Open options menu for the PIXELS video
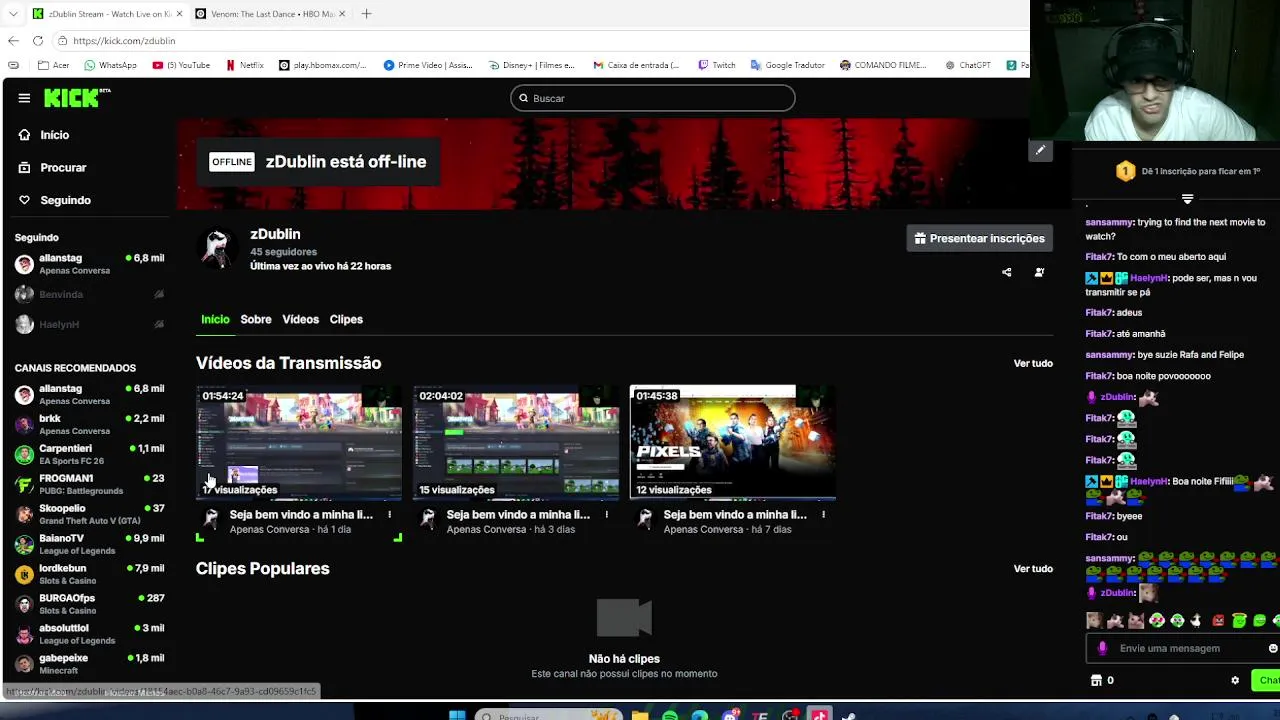Image resolution: width=1280 pixels, height=720 pixels. point(823,515)
